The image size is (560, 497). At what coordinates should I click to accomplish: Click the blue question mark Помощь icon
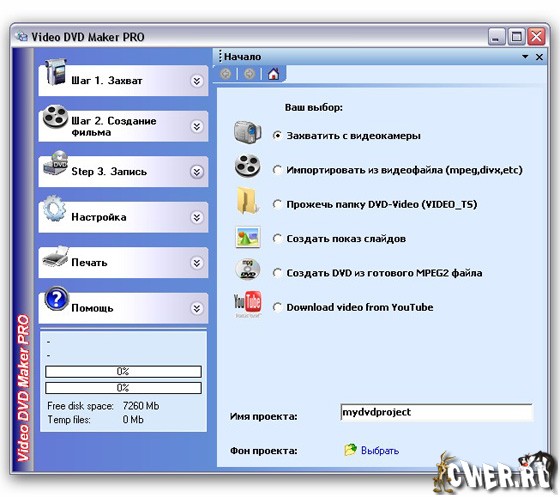pyautogui.click(x=56, y=299)
